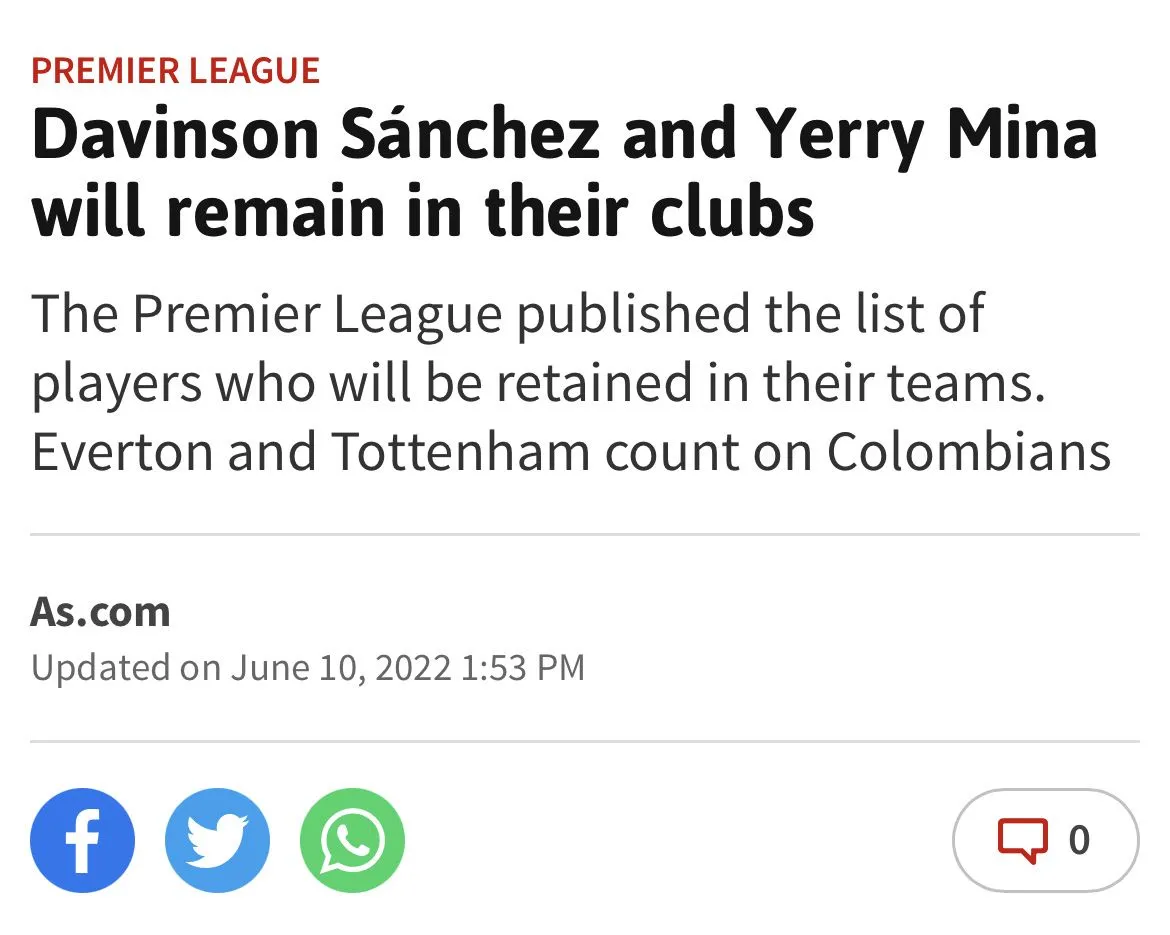Share the article via WhatsApp
This screenshot has height=935, width=1170.
tap(352, 841)
